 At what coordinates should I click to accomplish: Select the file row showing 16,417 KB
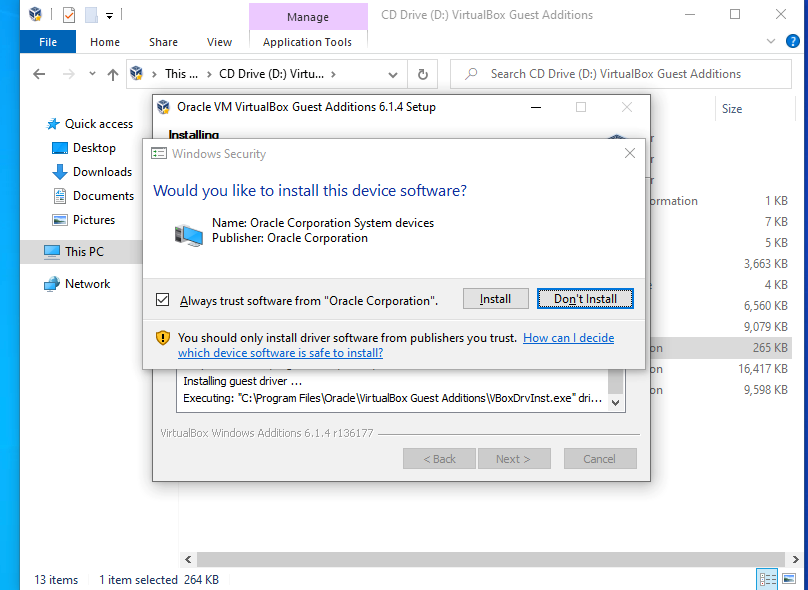(723, 369)
